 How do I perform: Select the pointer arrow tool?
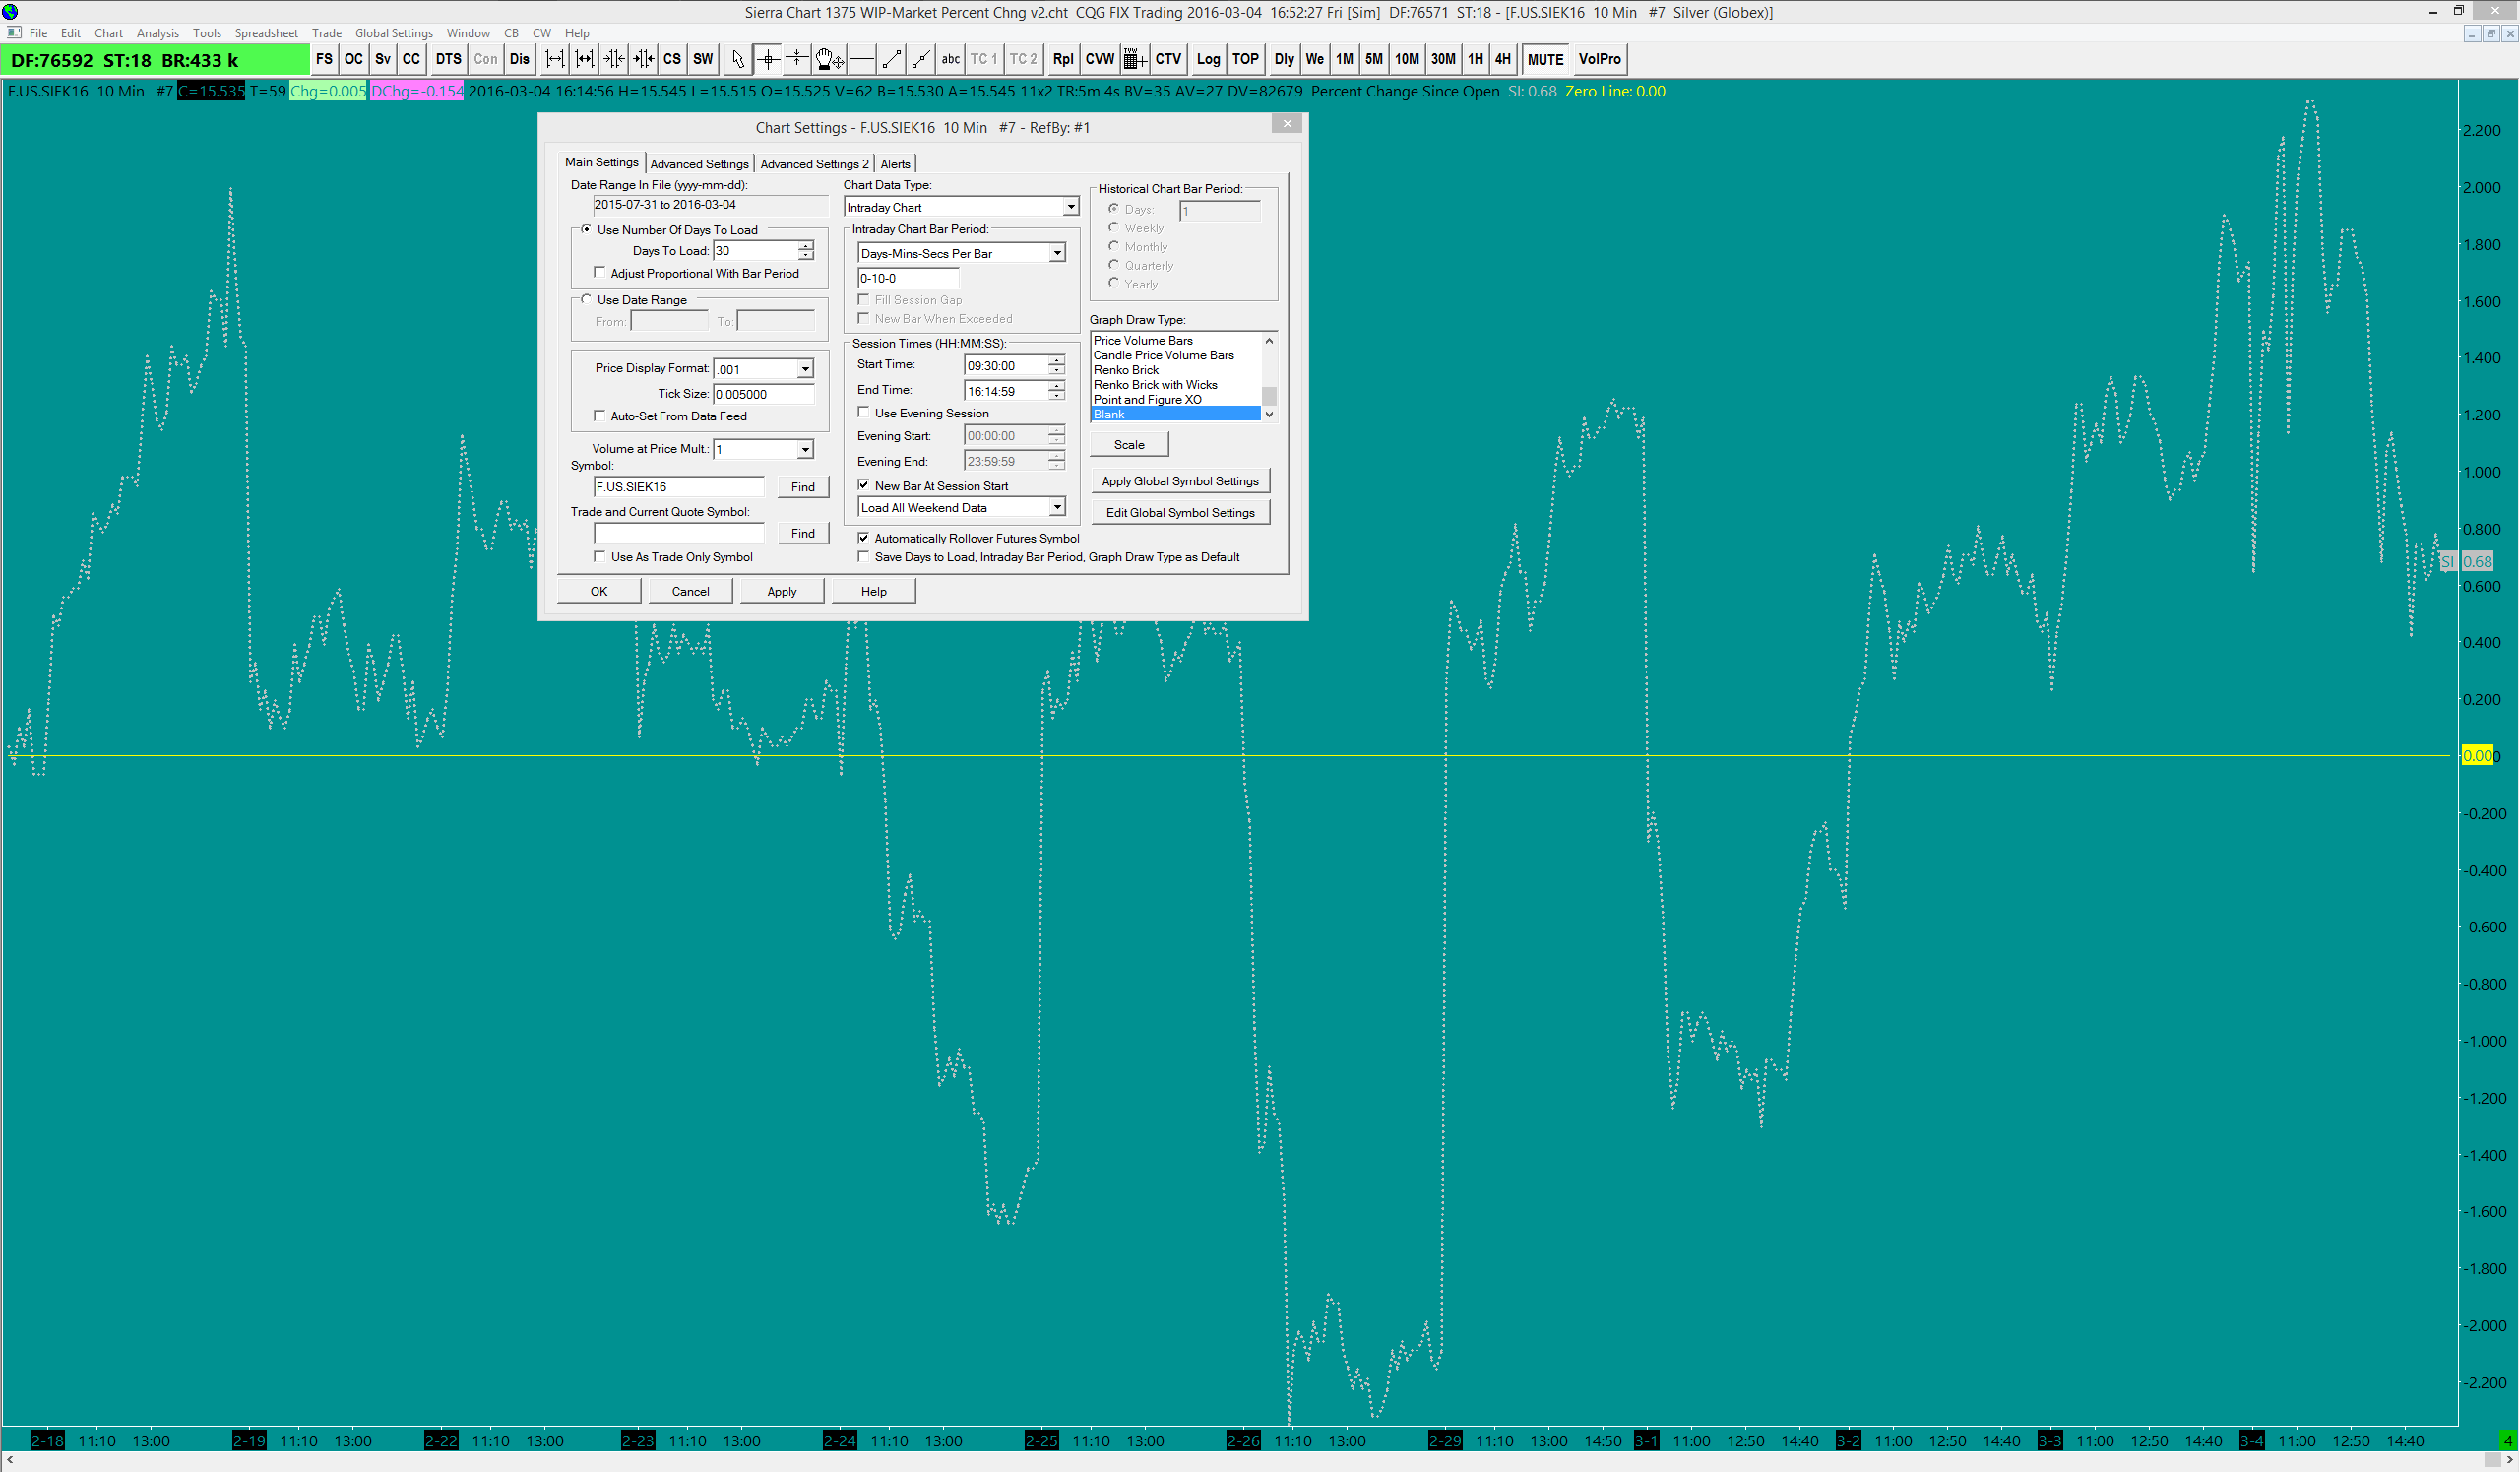[x=738, y=59]
